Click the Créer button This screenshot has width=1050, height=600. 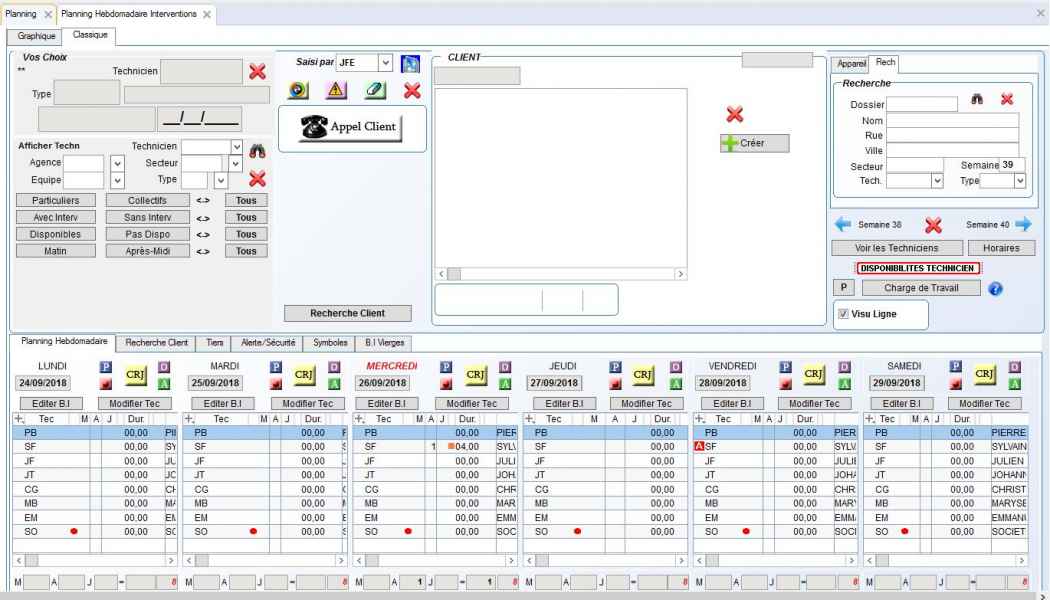(x=755, y=143)
